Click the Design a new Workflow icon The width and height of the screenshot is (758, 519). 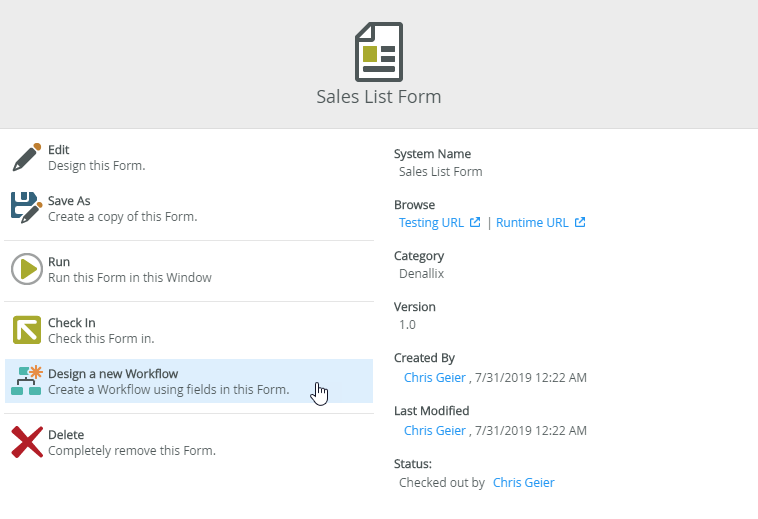[x=27, y=381]
